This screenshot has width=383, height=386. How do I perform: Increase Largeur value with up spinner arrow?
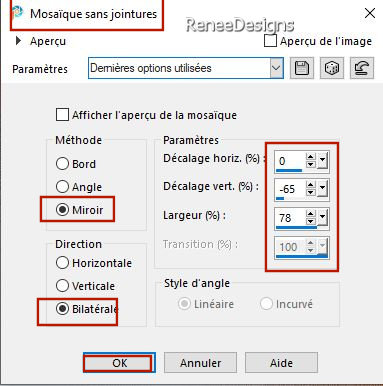[x=310, y=214]
